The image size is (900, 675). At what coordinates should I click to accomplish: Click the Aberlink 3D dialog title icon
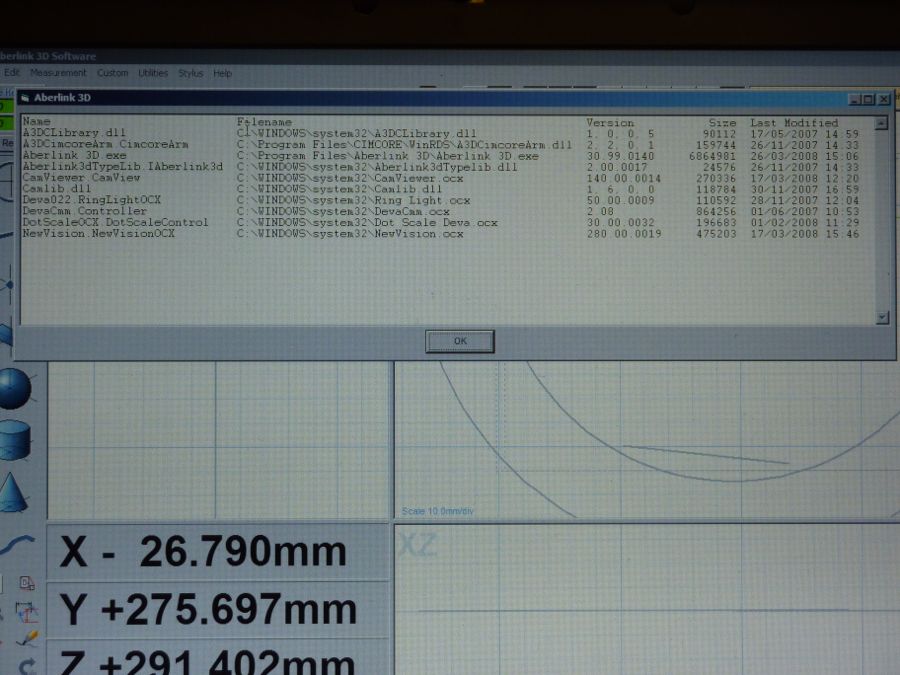(x=25, y=98)
